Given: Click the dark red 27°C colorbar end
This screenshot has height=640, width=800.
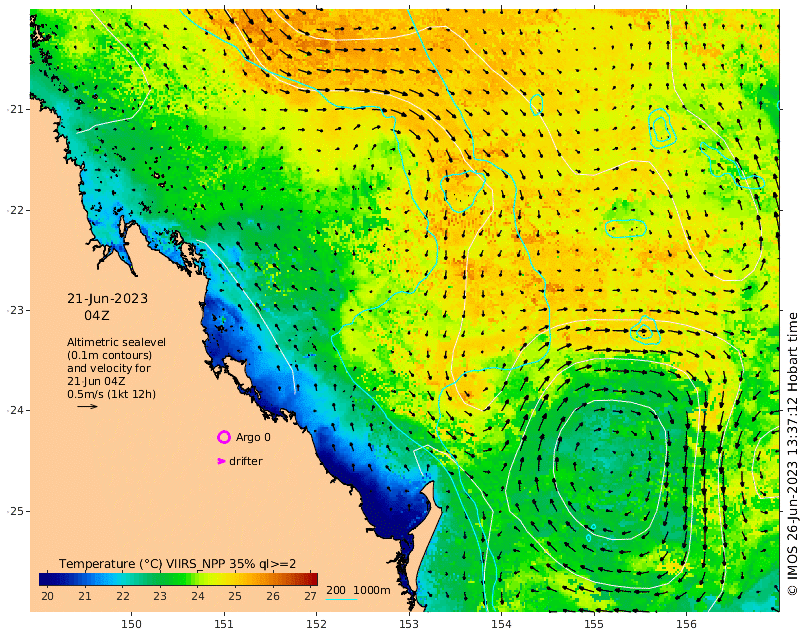Looking at the screenshot, I should (313, 579).
